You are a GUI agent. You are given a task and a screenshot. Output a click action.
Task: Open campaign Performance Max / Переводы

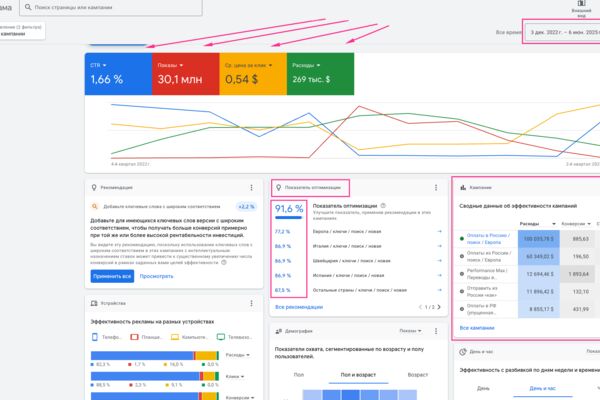click(487, 274)
